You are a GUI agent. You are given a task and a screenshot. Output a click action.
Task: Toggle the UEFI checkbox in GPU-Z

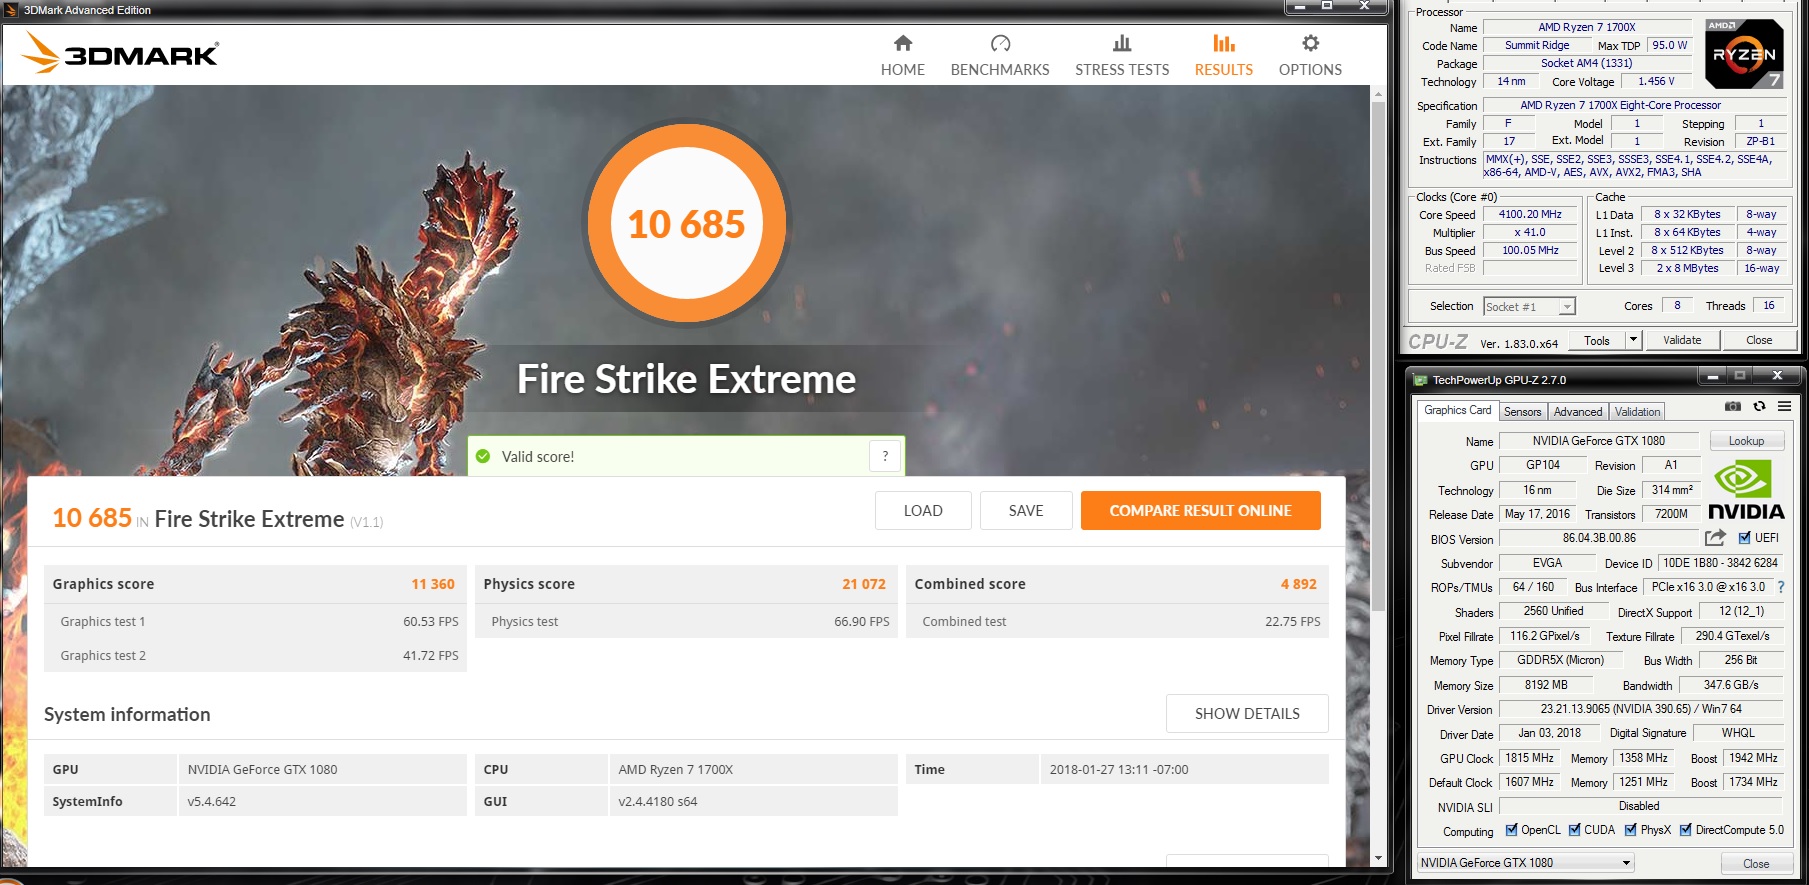click(1745, 538)
